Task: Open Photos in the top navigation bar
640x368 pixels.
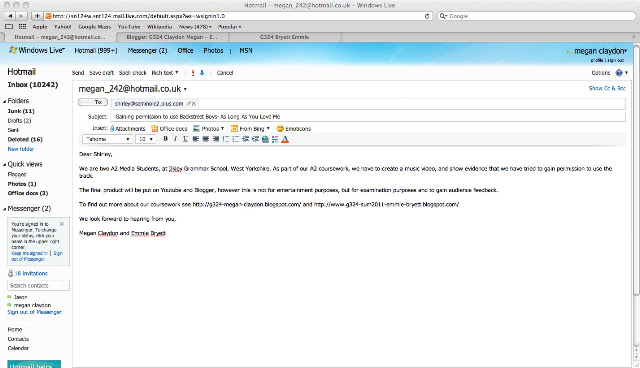Action: [x=213, y=51]
